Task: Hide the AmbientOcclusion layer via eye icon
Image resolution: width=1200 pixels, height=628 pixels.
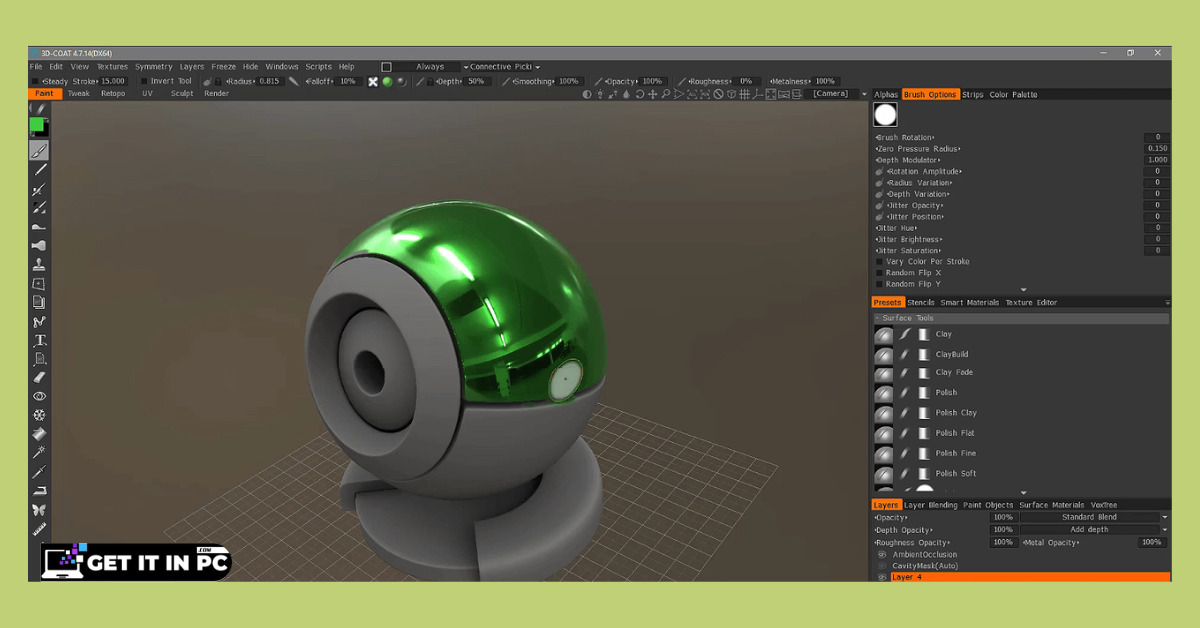Action: coord(882,554)
